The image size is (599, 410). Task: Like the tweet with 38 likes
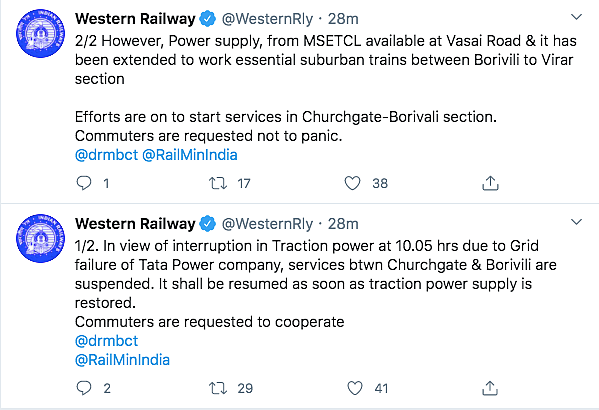(352, 183)
